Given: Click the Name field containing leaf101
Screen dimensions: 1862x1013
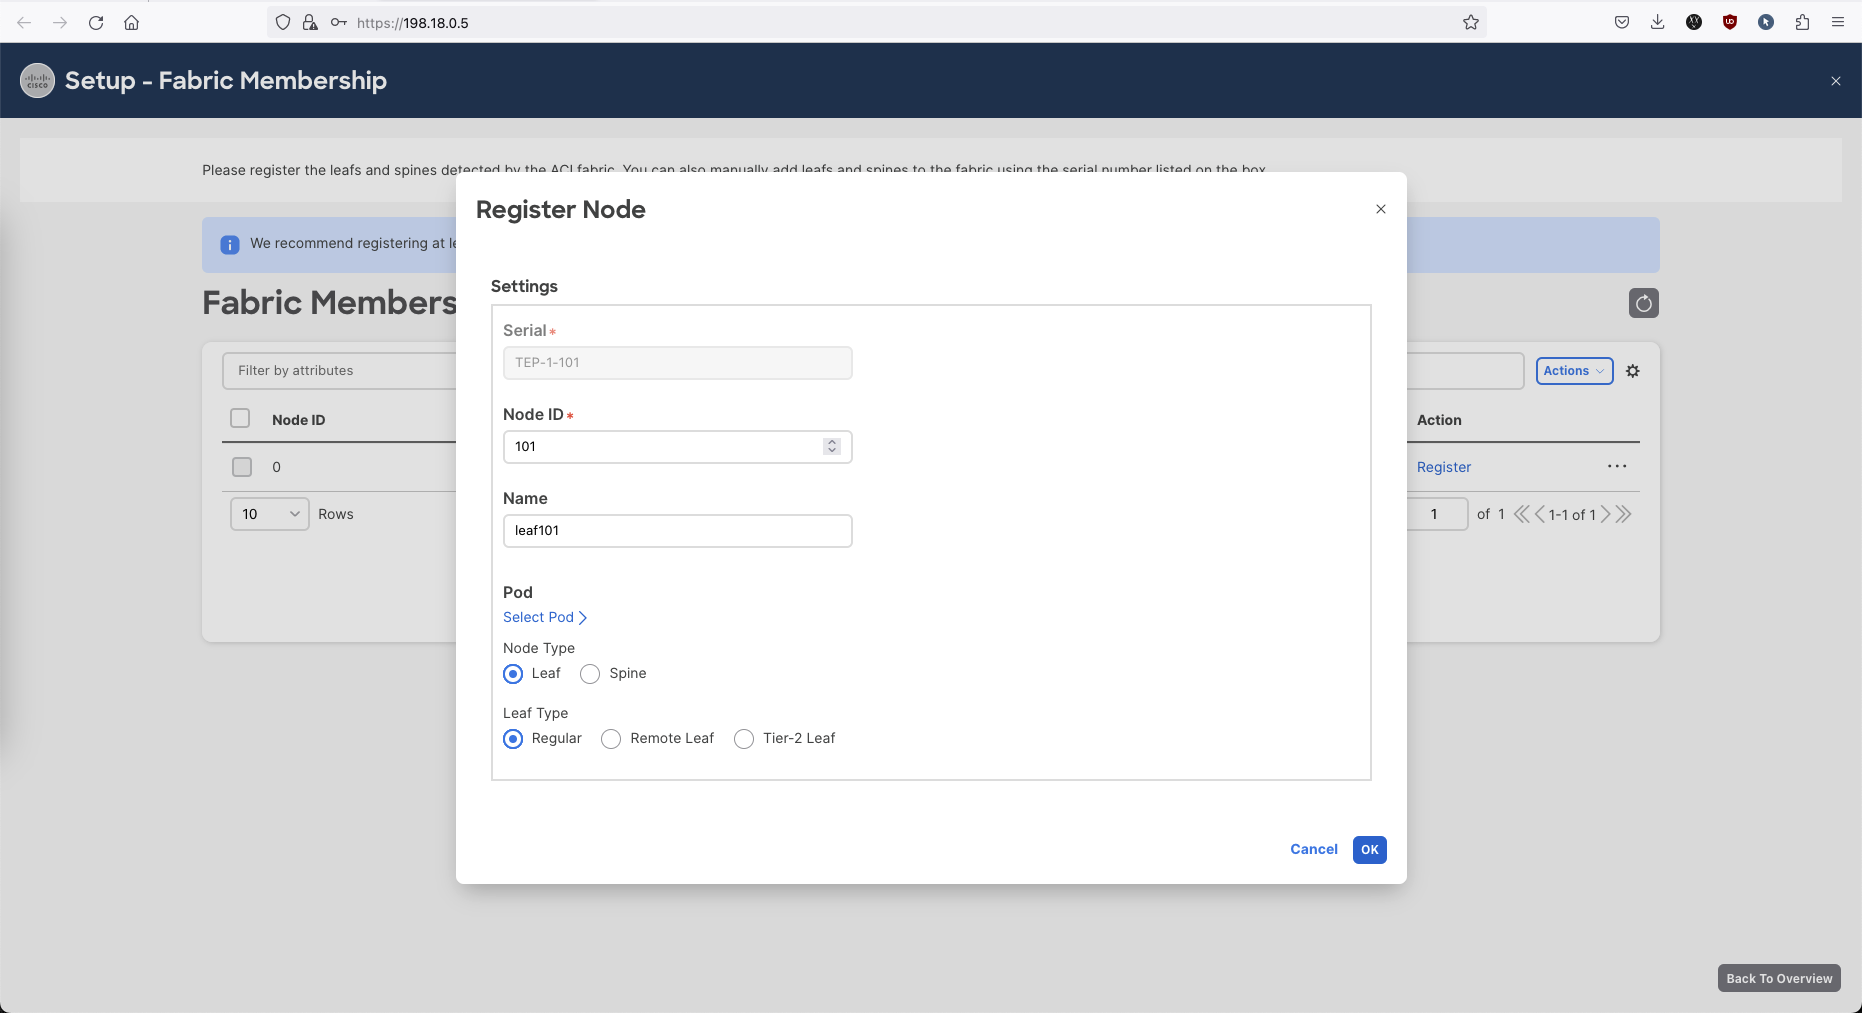Looking at the screenshot, I should click(677, 531).
